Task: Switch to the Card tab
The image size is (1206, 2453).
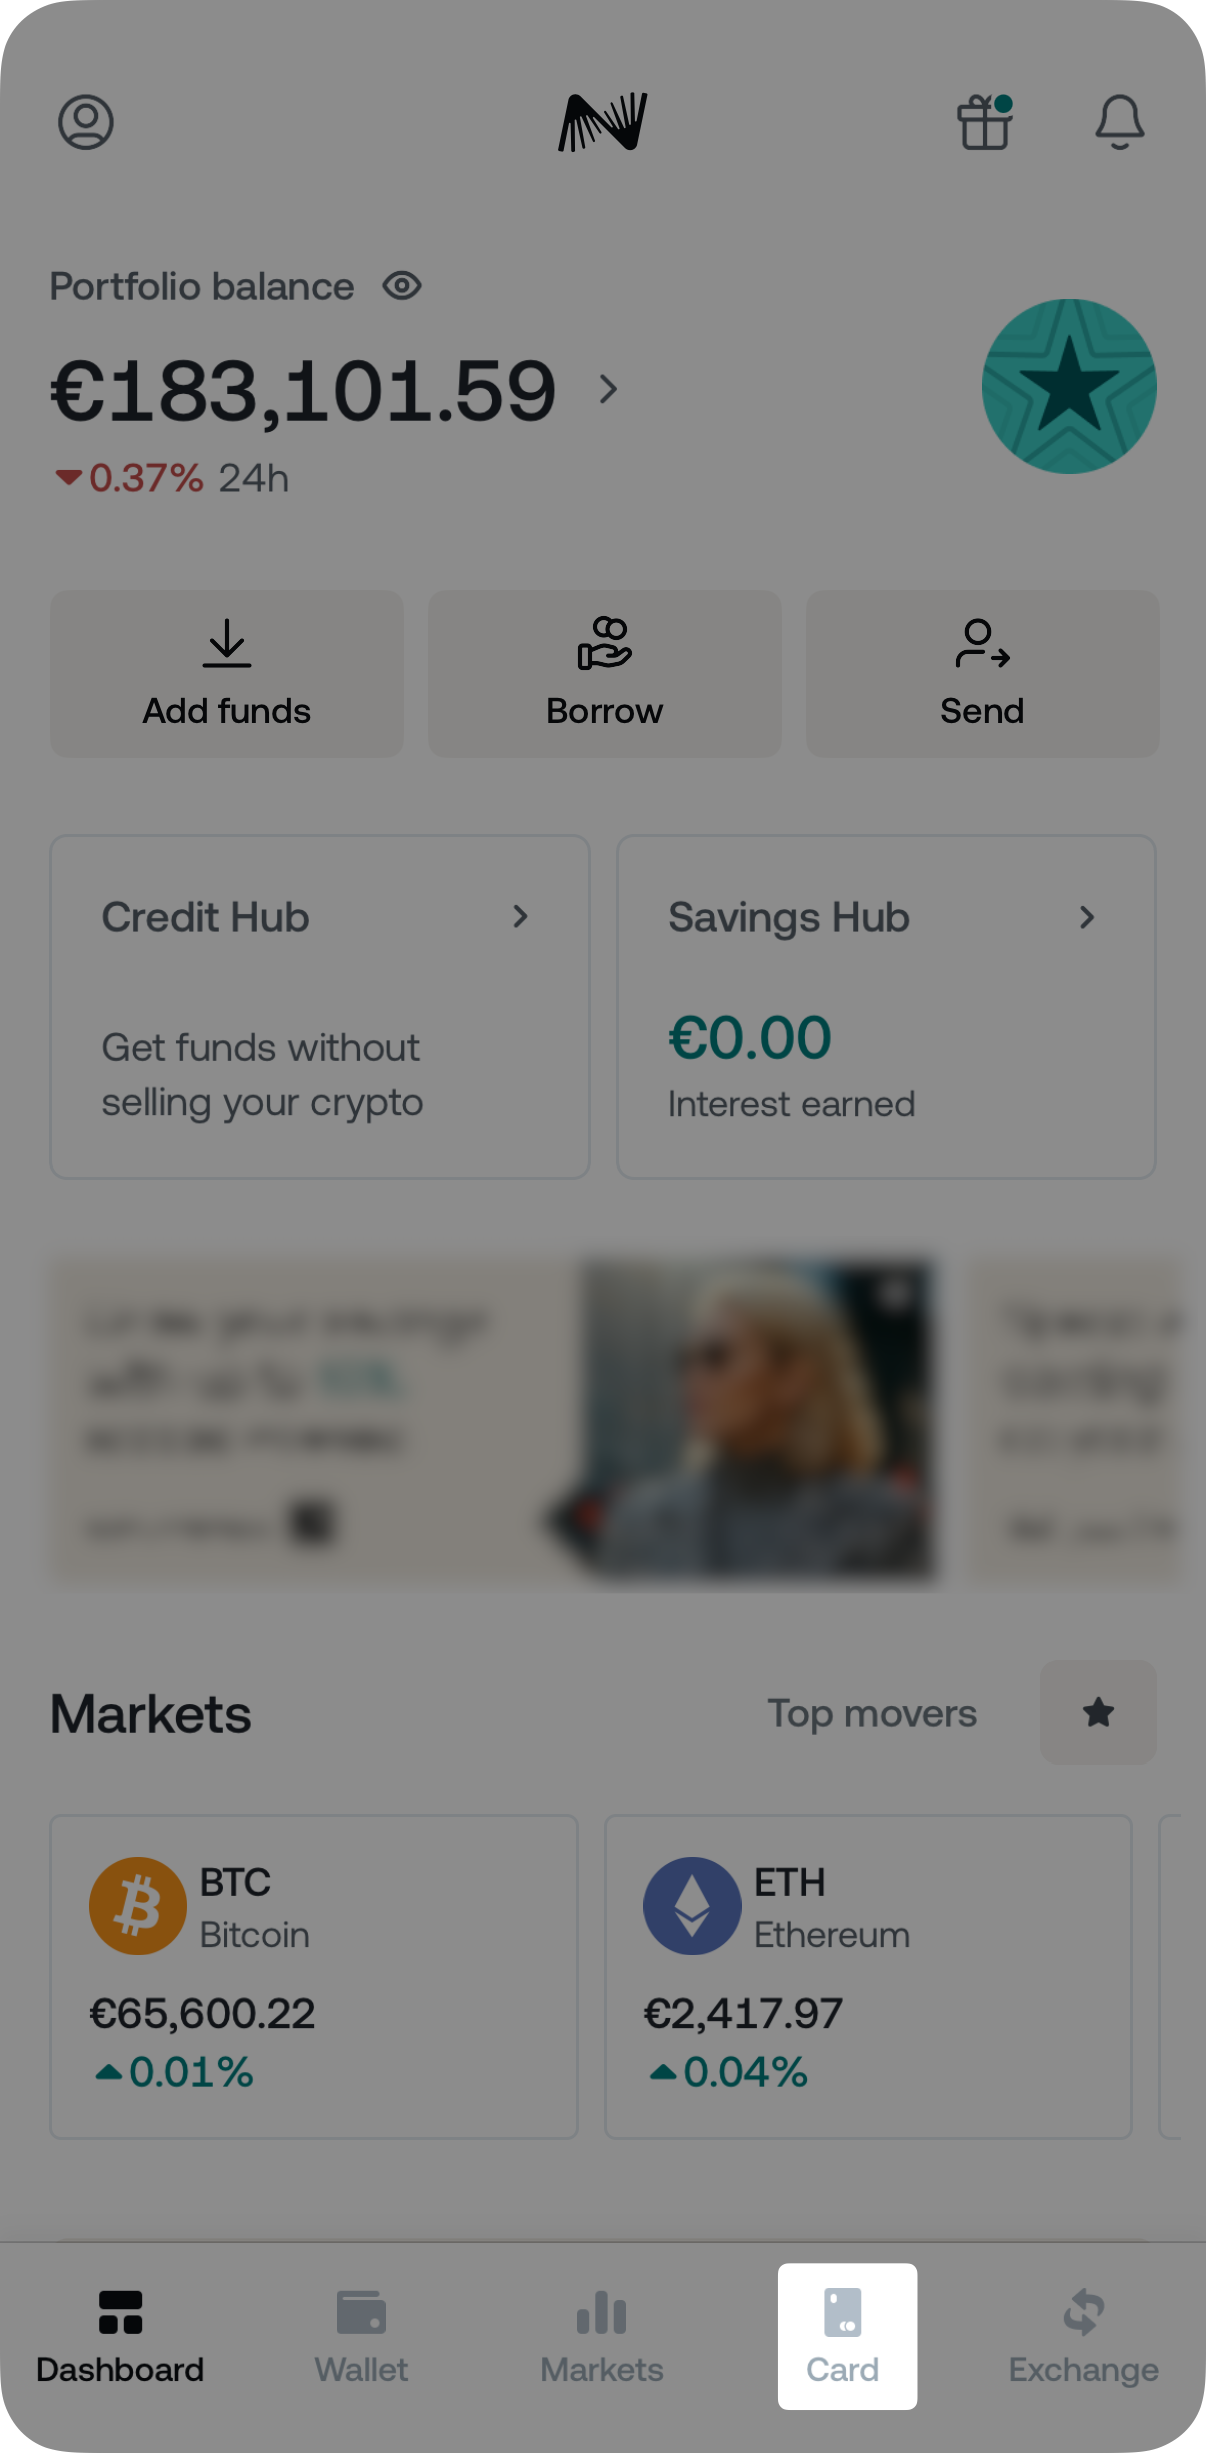Action: [846, 2336]
